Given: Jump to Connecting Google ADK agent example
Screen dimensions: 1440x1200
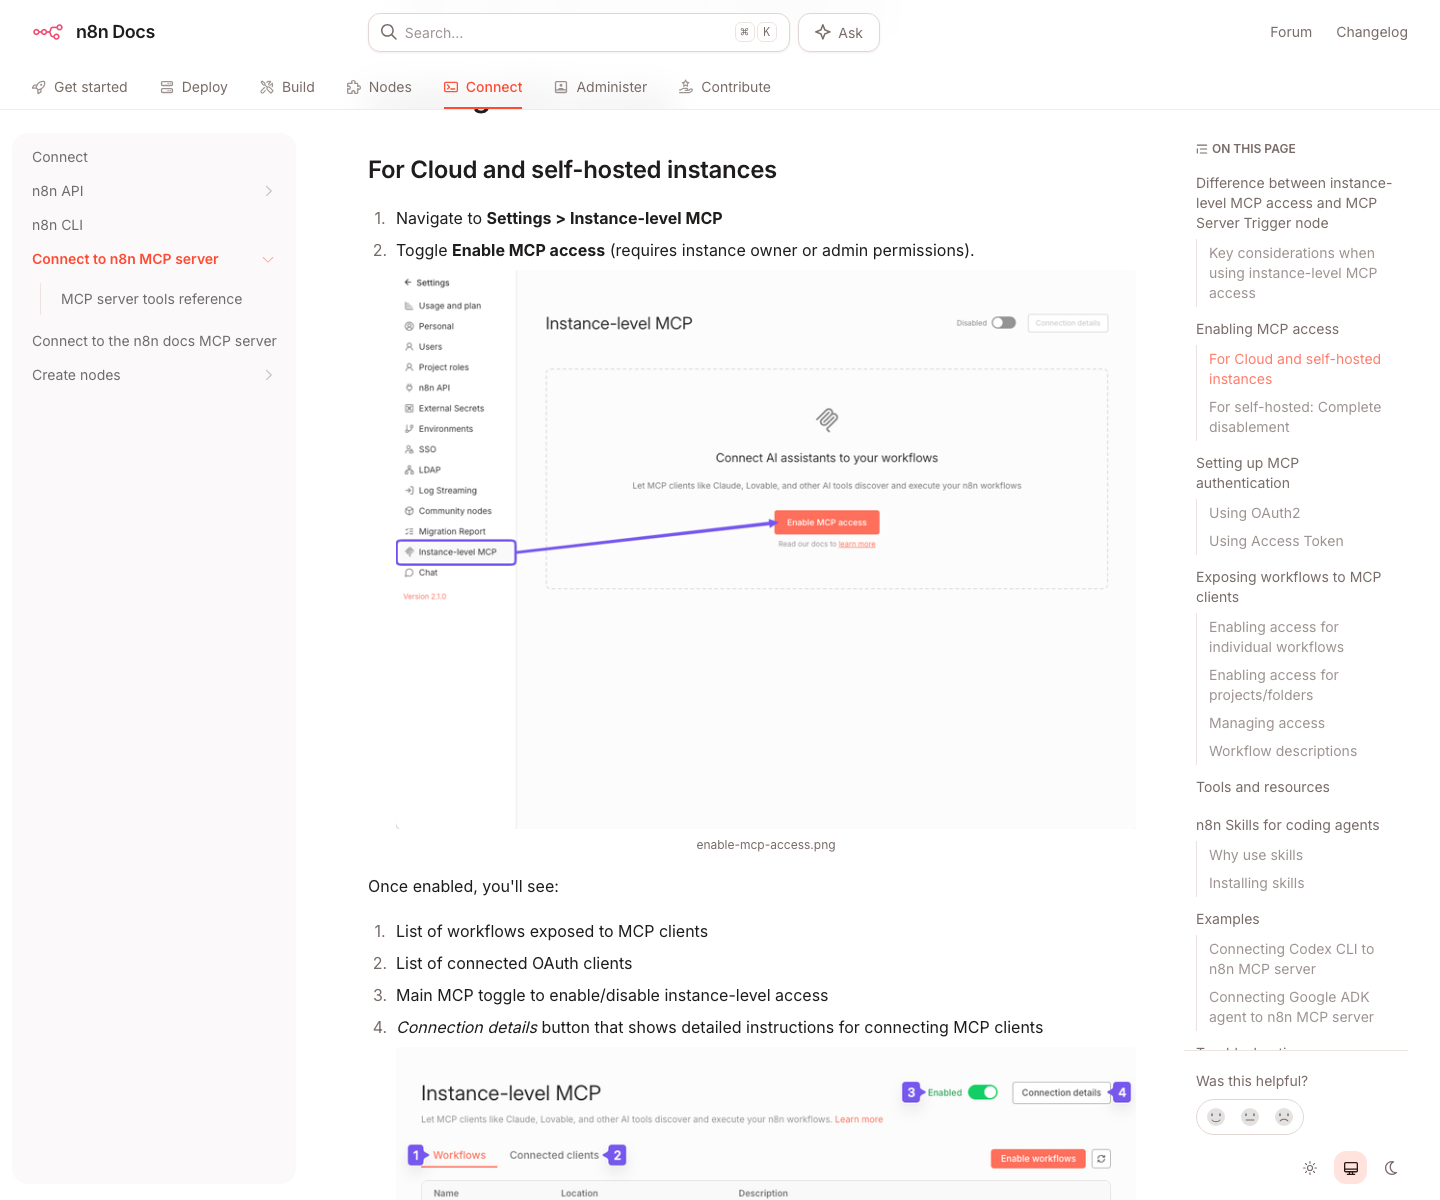Looking at the screenshot, I should [1291, 1007].
